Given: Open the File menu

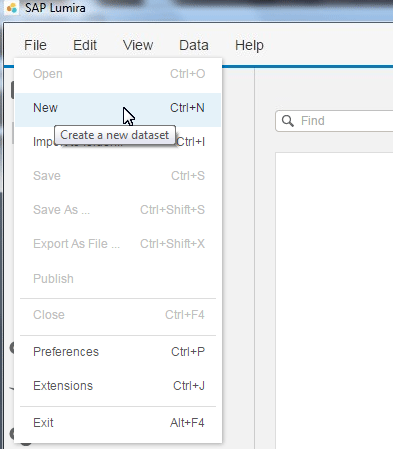Looking at the screenshot, I should (35, 45).
